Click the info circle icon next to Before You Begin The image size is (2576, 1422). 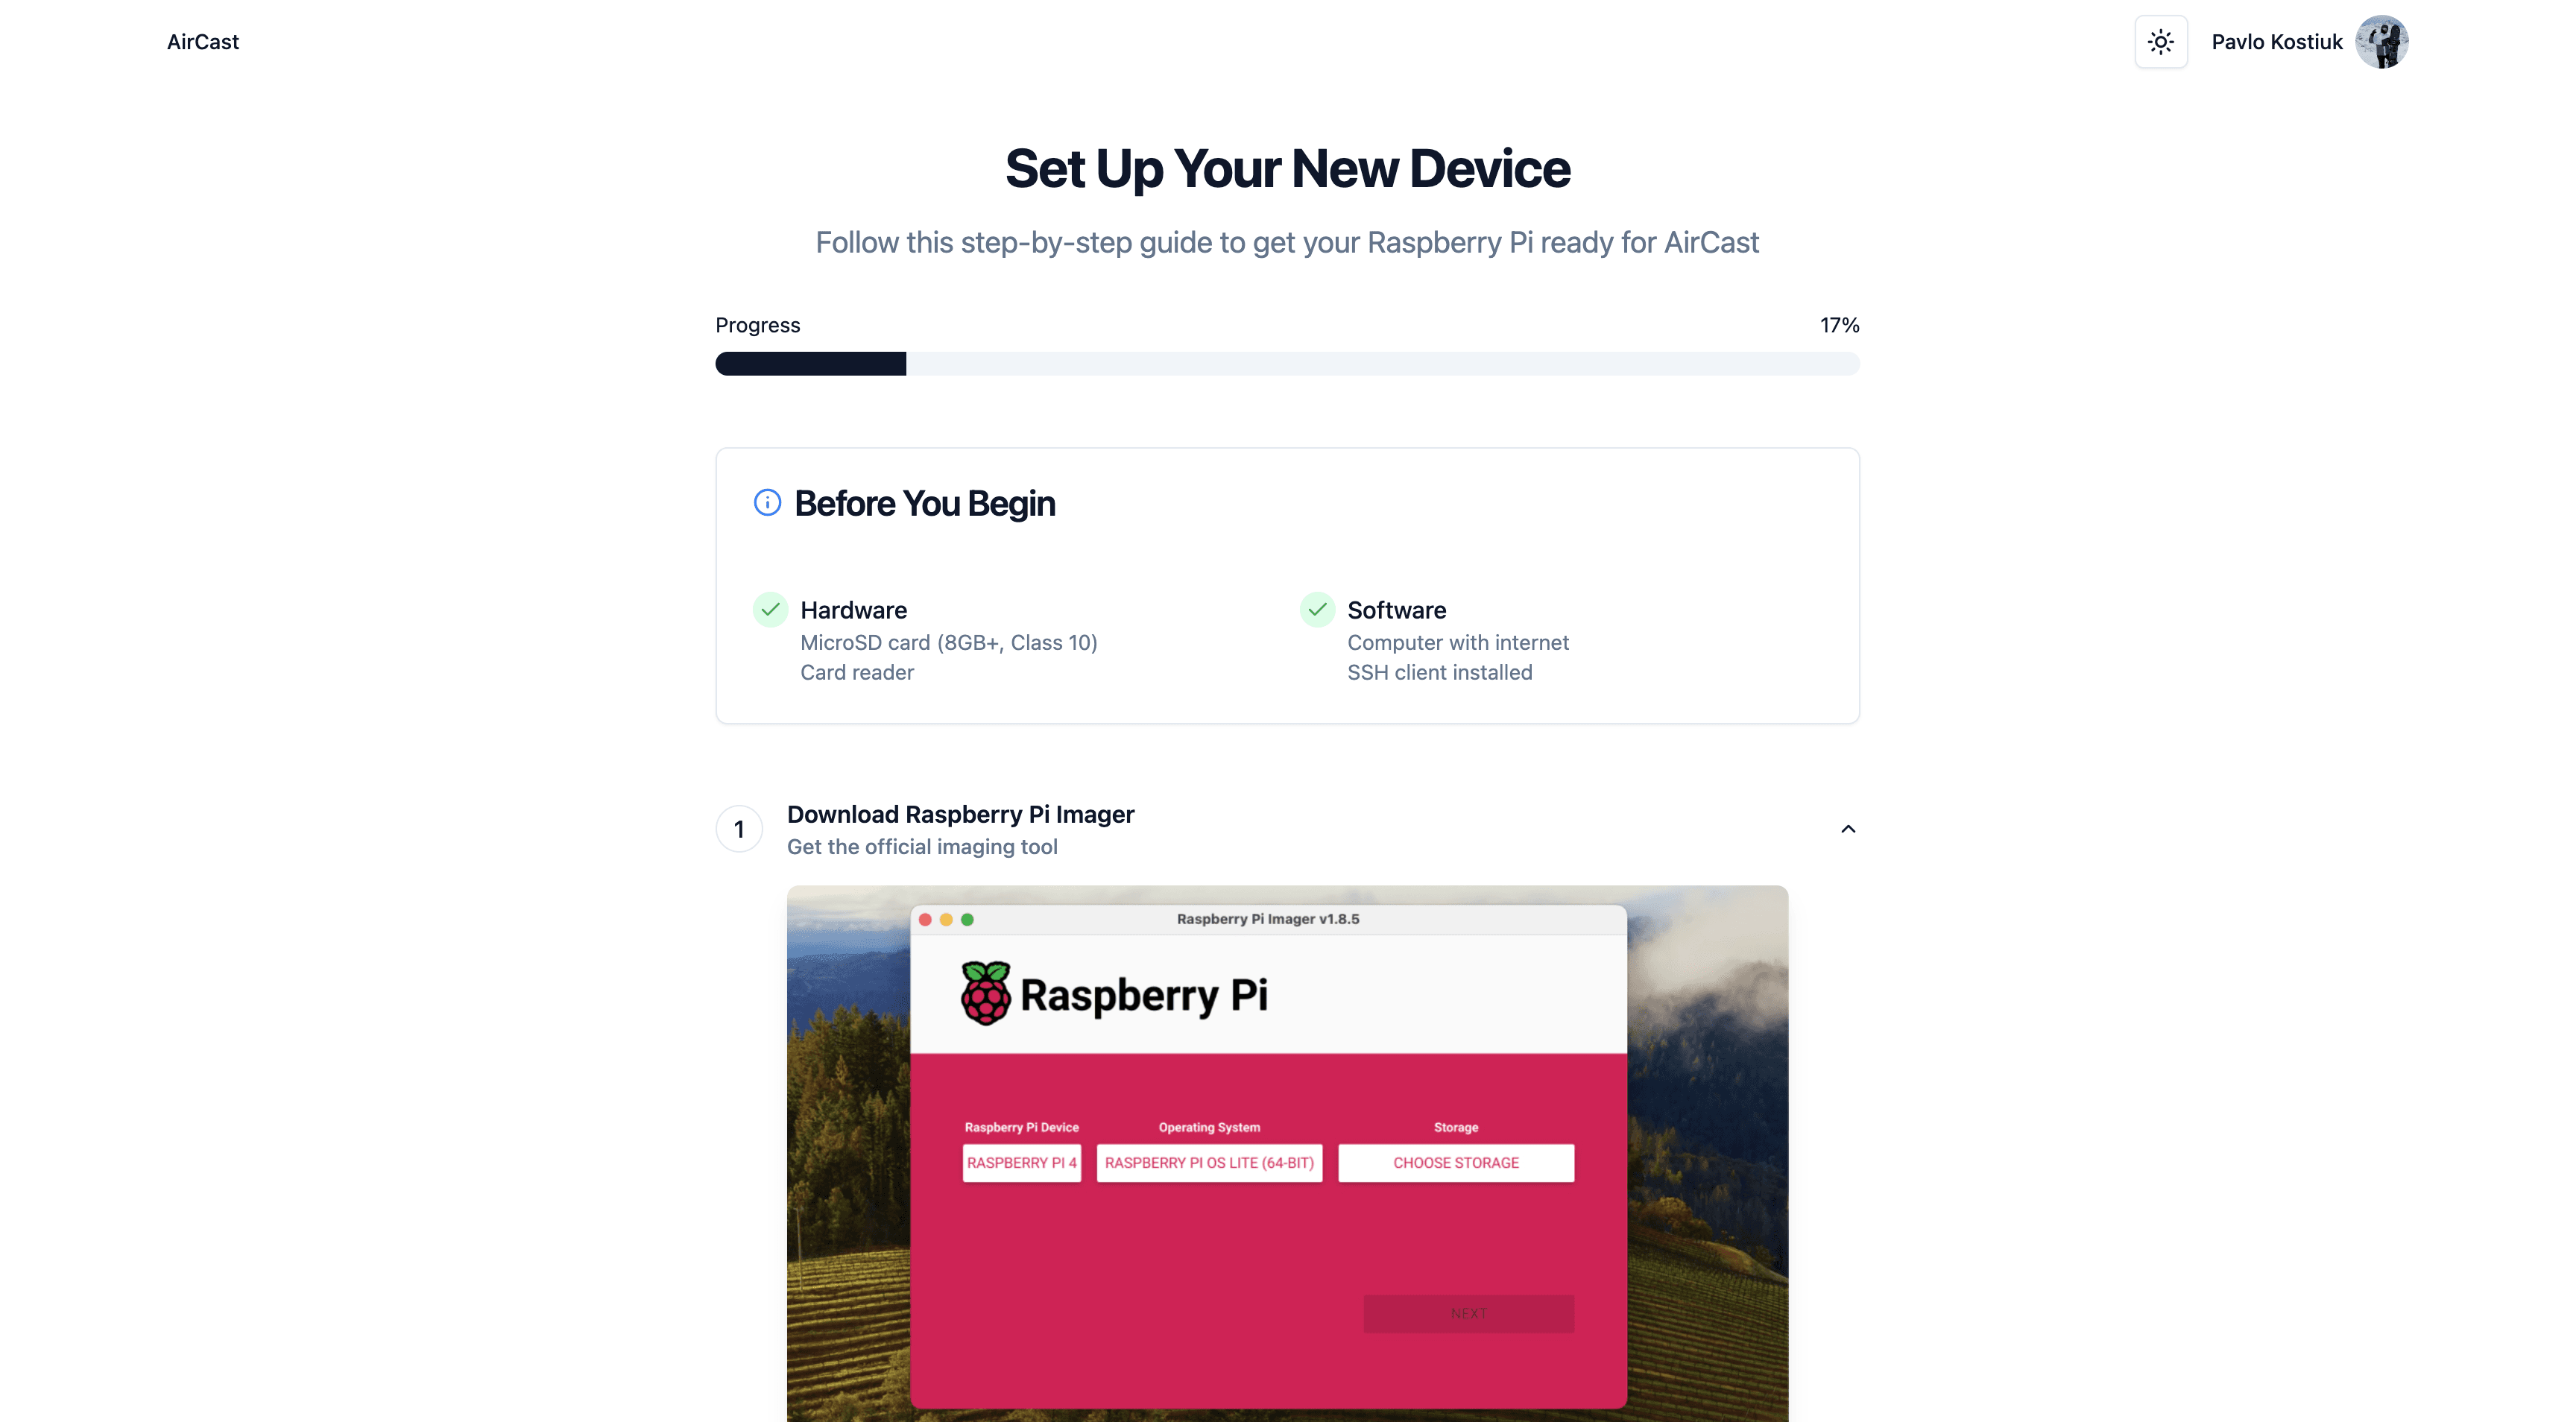pyautogui.click(x=767, y=502)
